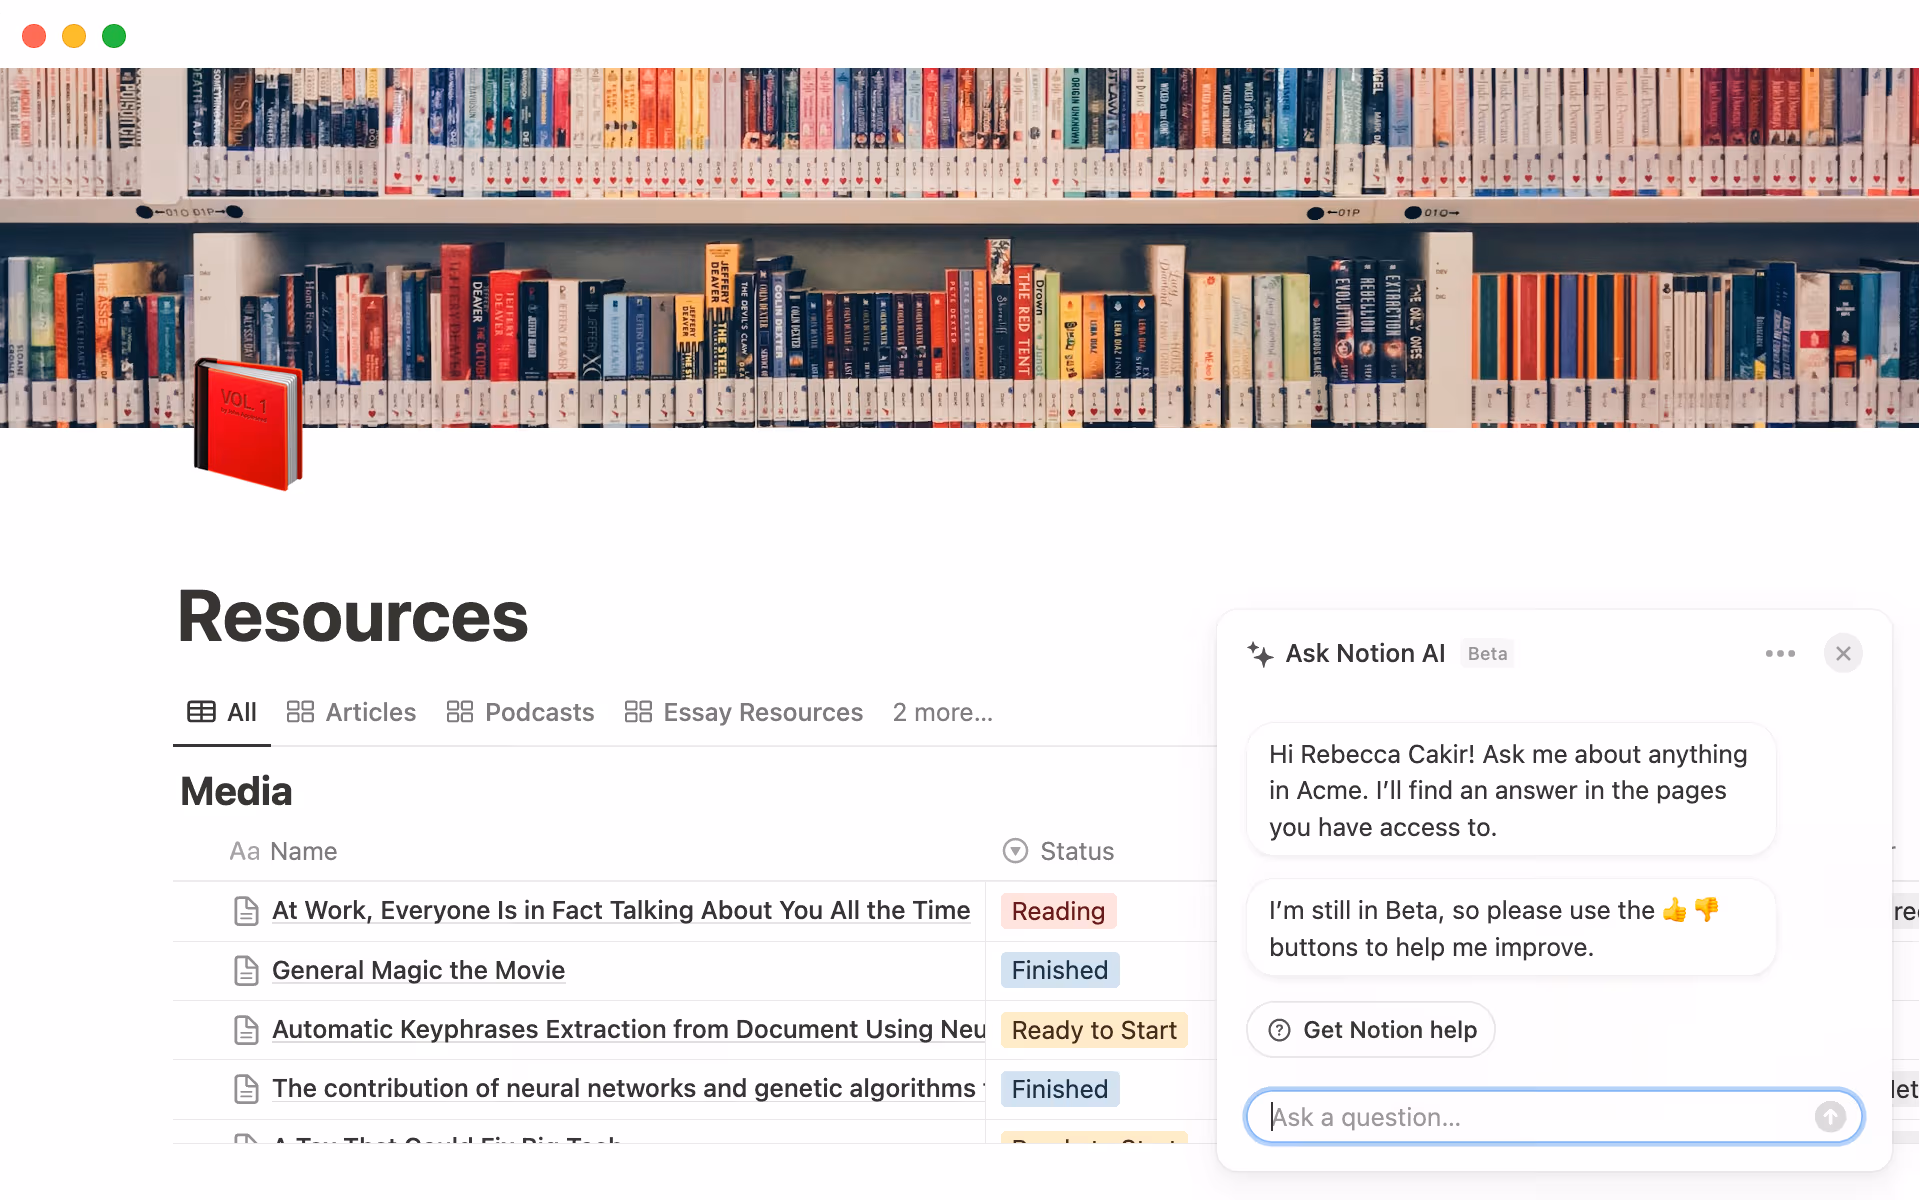Click the page icon beside General Magic the Movie
The width and height of the screenshot is (1920, 1200).
[246, 970]
